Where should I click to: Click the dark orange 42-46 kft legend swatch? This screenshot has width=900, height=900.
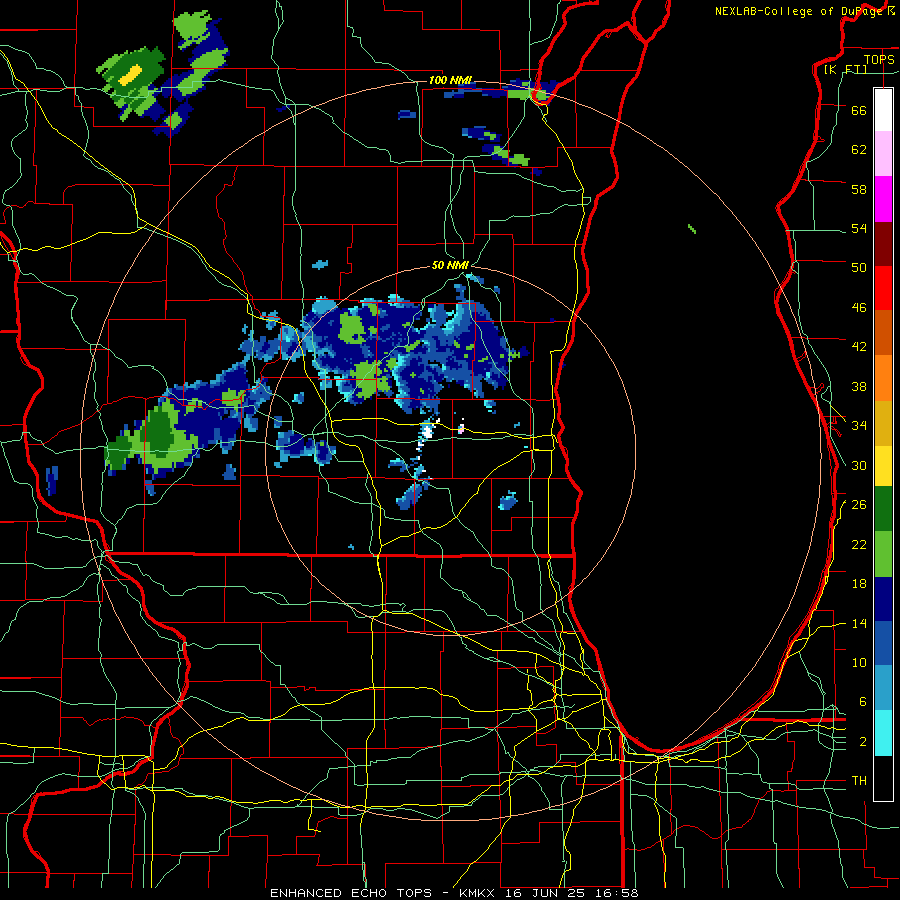pos(883,332)
